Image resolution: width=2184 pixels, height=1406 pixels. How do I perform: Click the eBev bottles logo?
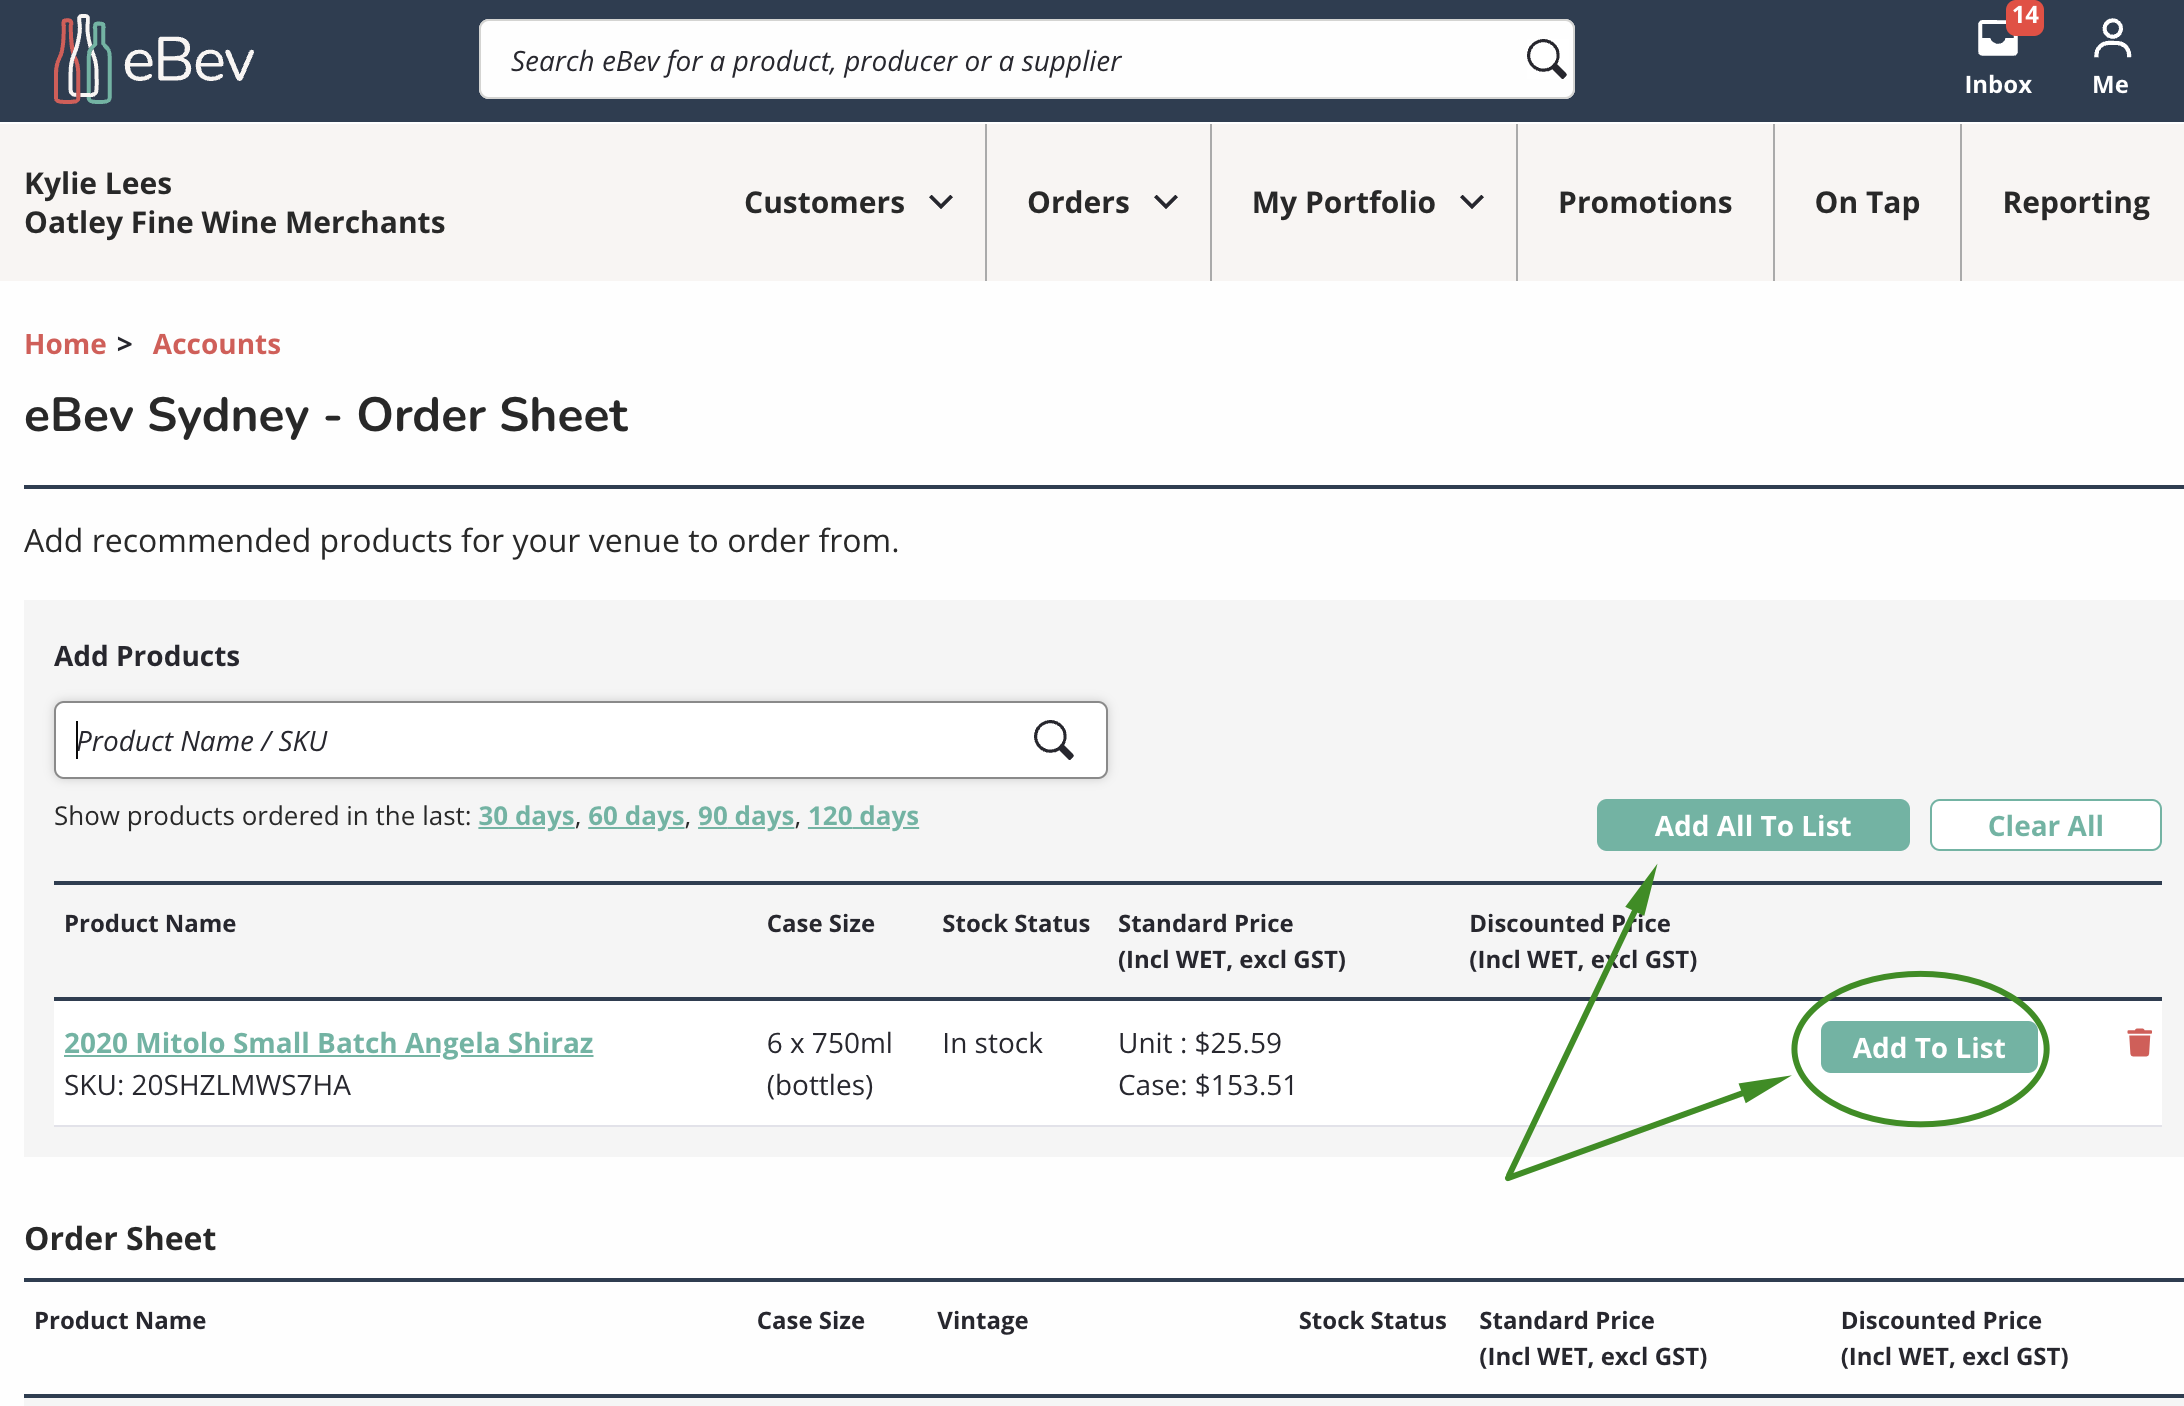(x=82, y=60)
